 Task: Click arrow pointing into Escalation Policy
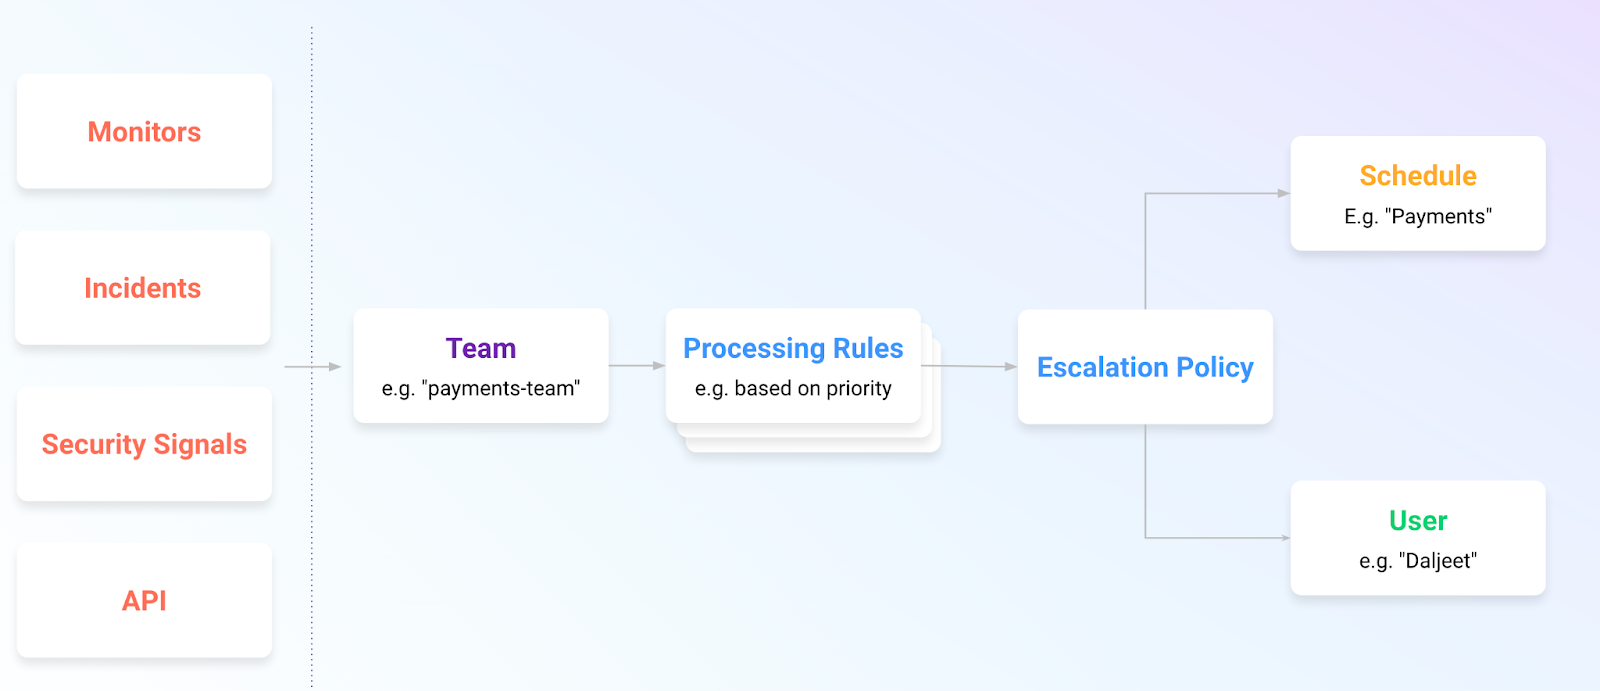coord(969,366)
